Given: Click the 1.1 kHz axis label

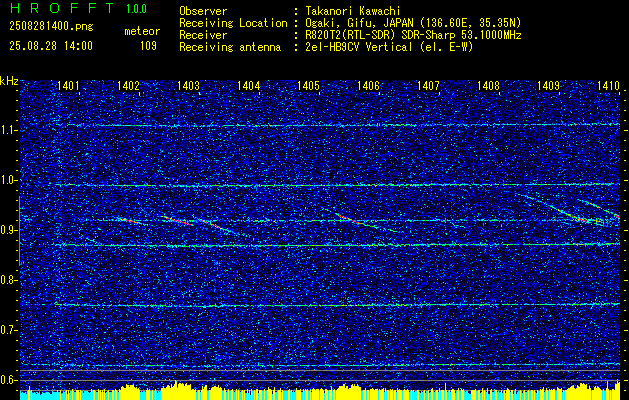Looking at the screenshot, I should point(9,130).
